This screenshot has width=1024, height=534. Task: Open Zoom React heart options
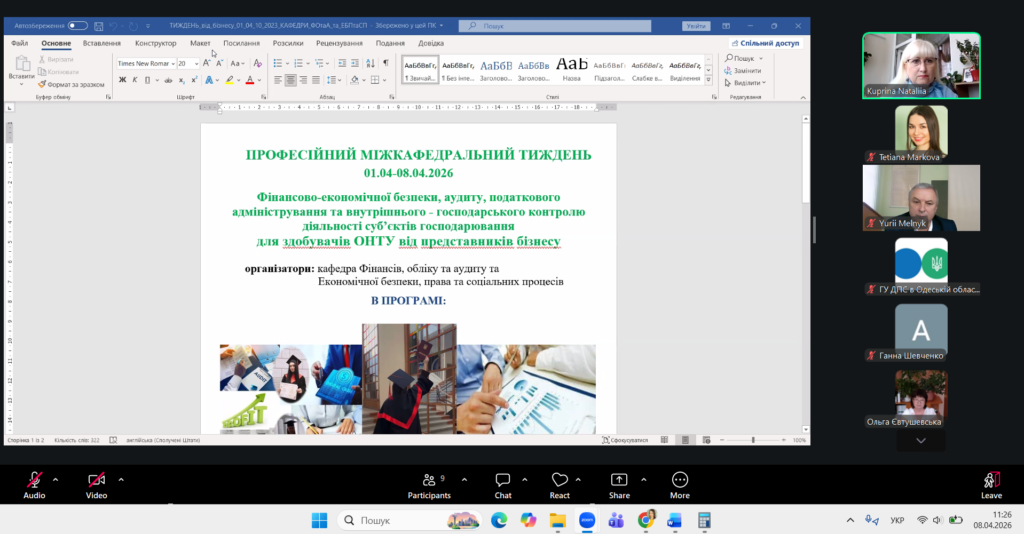click(x=560, y=485)
